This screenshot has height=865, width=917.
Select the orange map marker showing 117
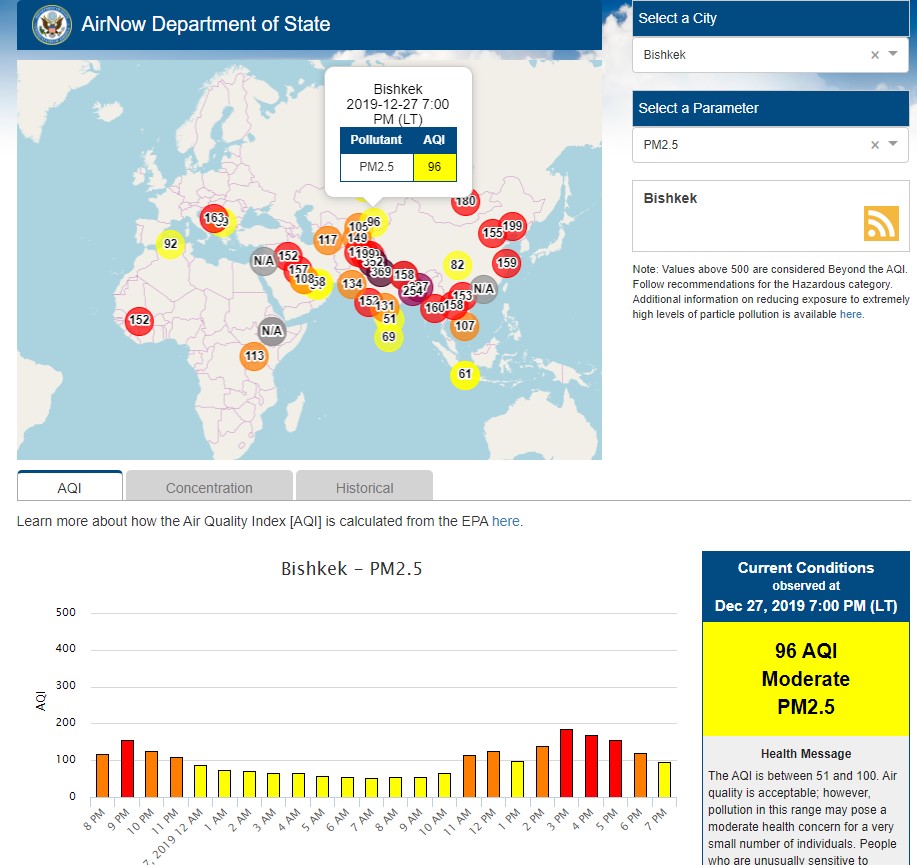click(328, 240)
